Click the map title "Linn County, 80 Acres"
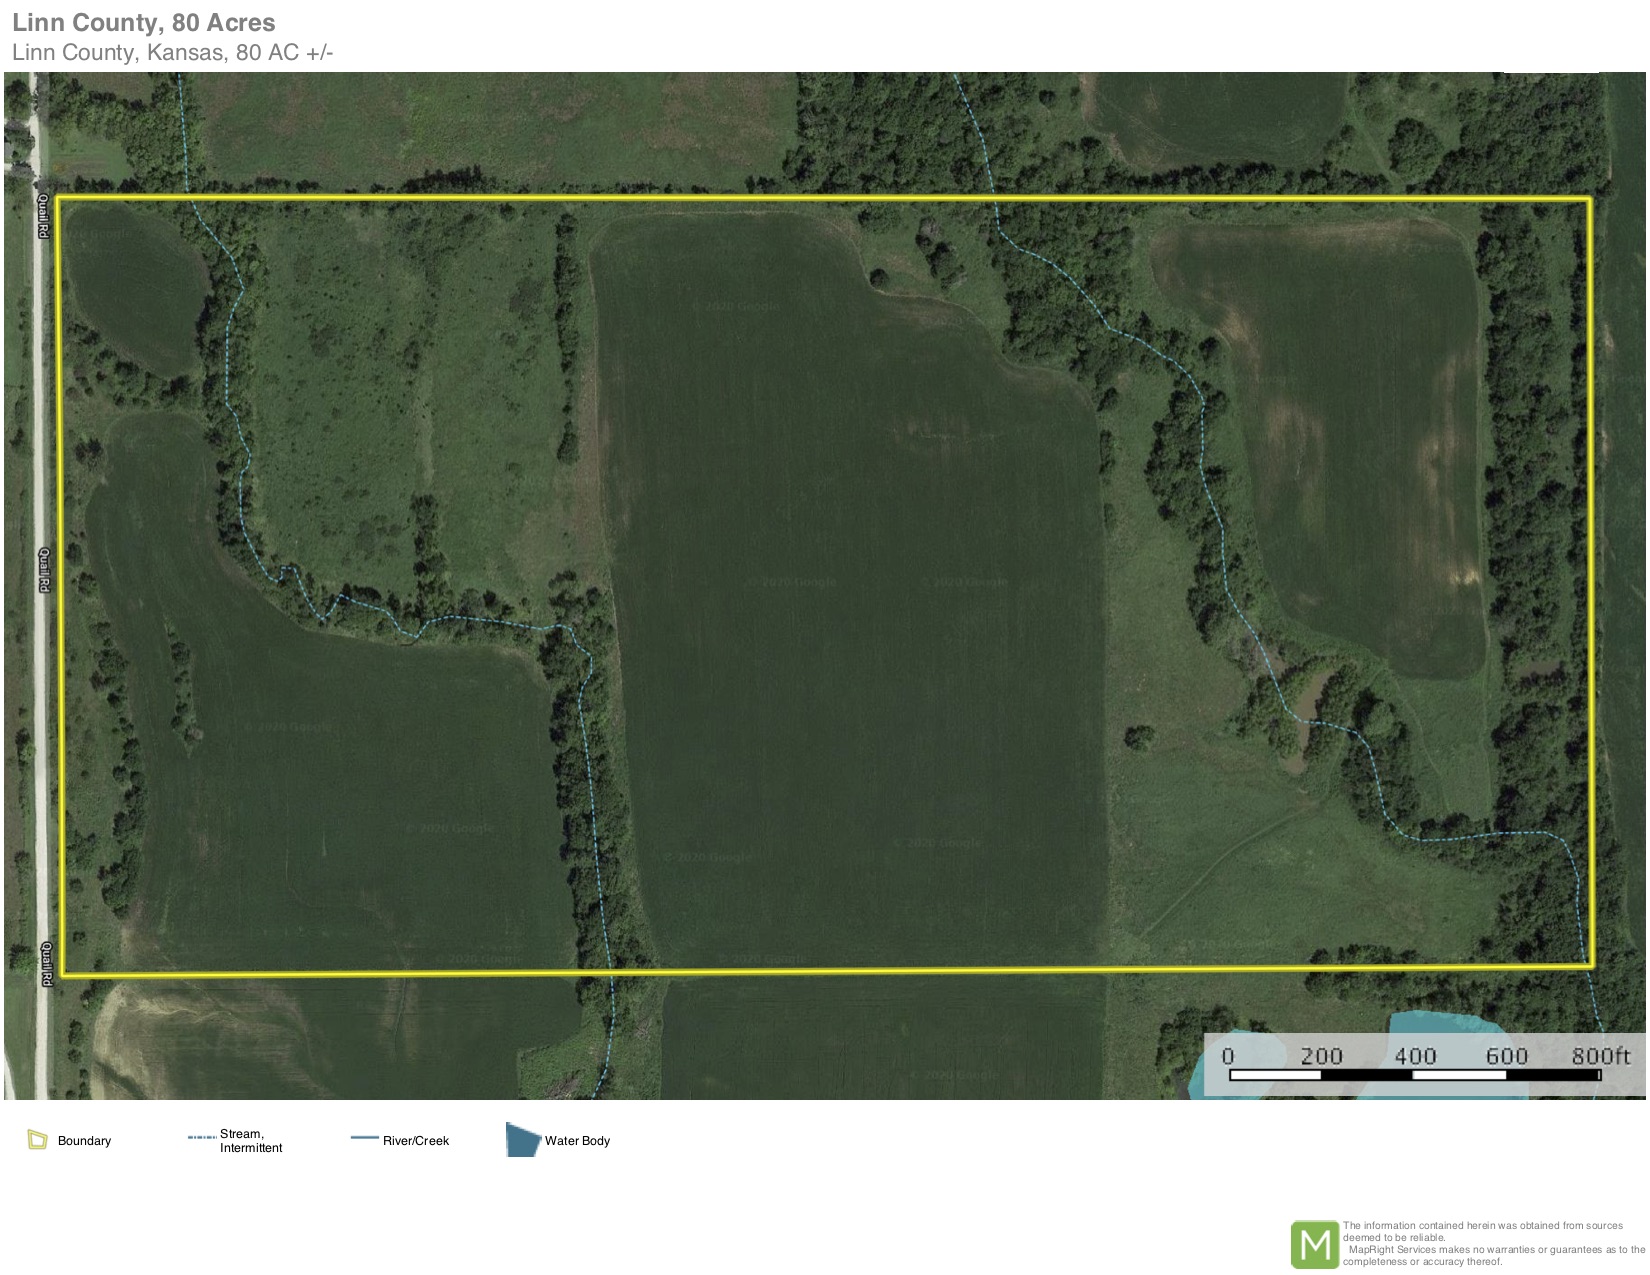Image resolution: width=1650 pixels, height=1275 pixels. coord(144,22)
